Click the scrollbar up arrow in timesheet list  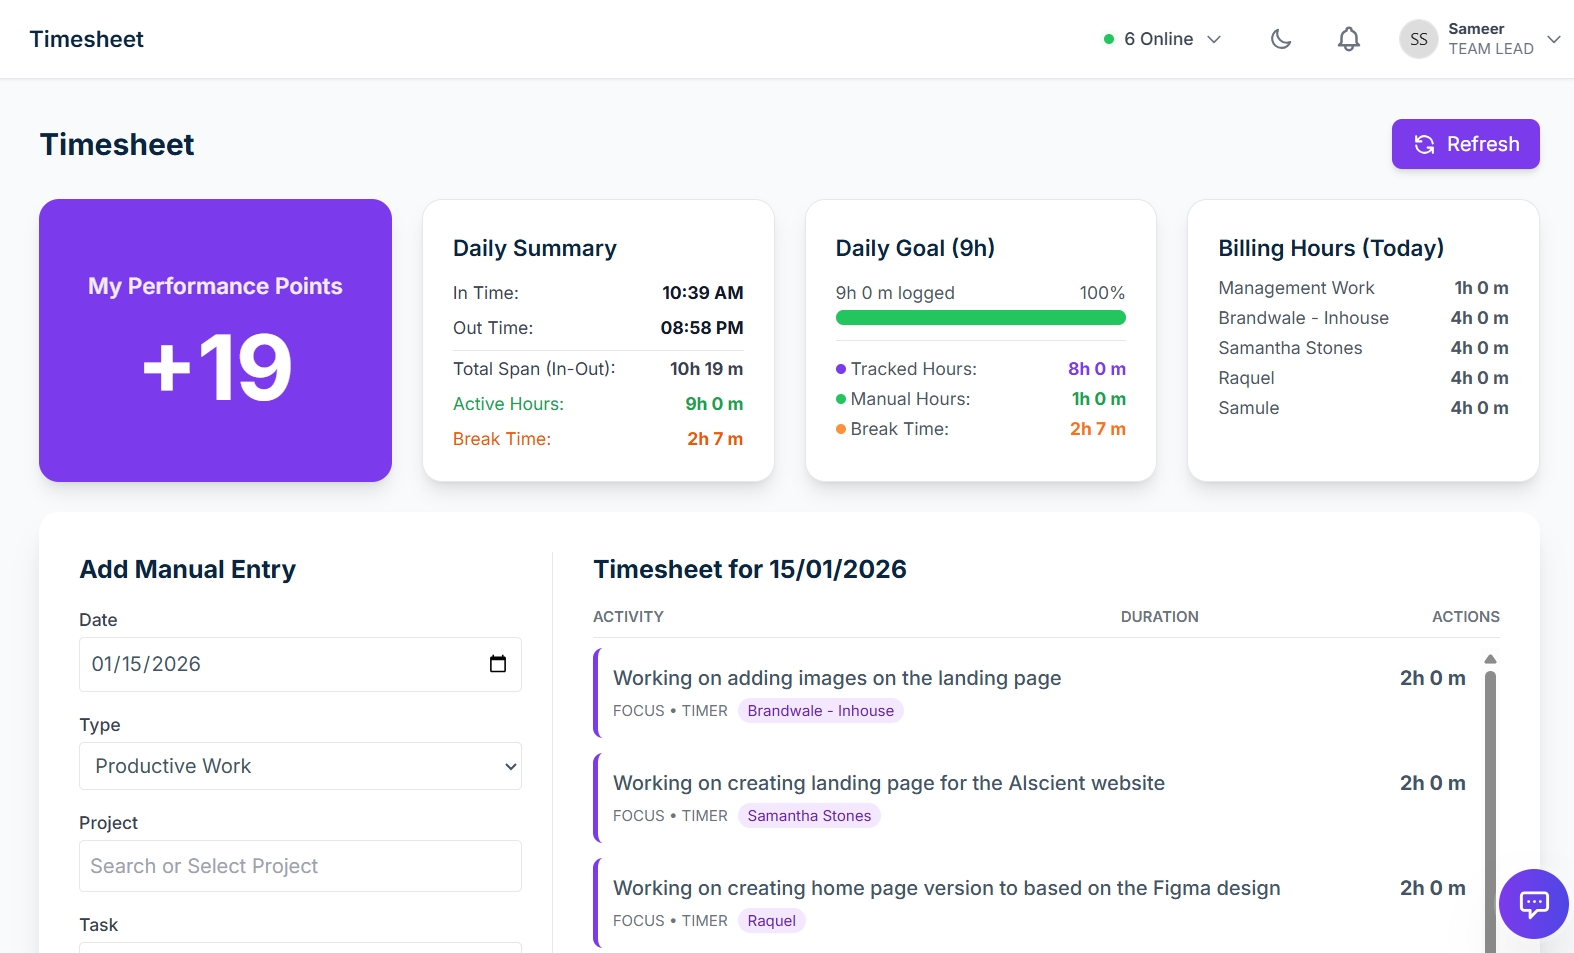(1490, 659)
